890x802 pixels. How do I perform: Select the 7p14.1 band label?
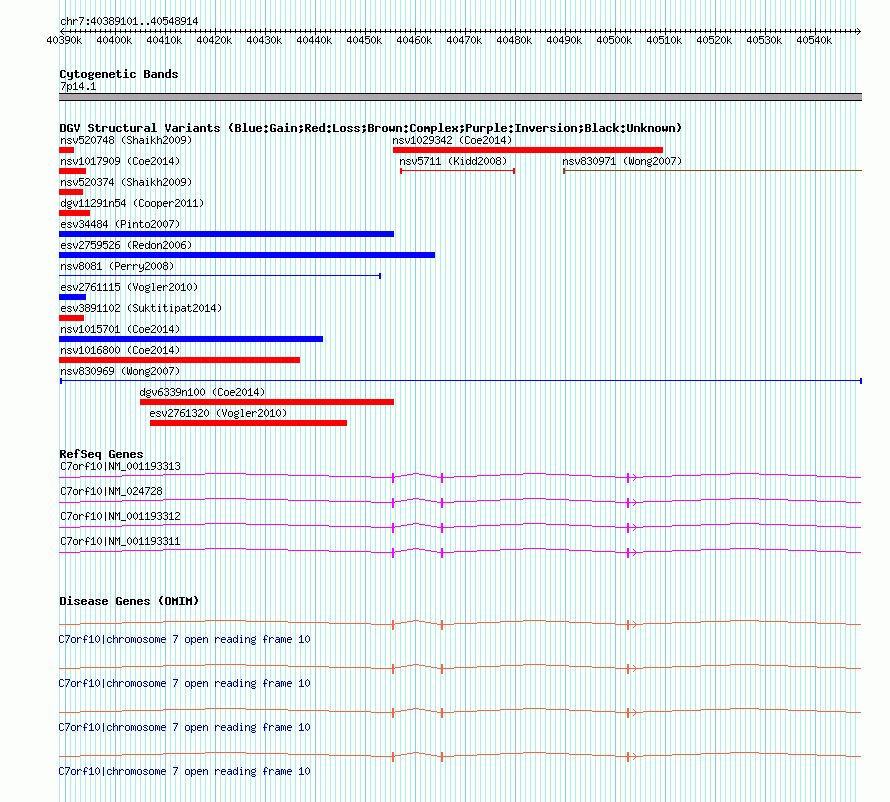[78, 86]
